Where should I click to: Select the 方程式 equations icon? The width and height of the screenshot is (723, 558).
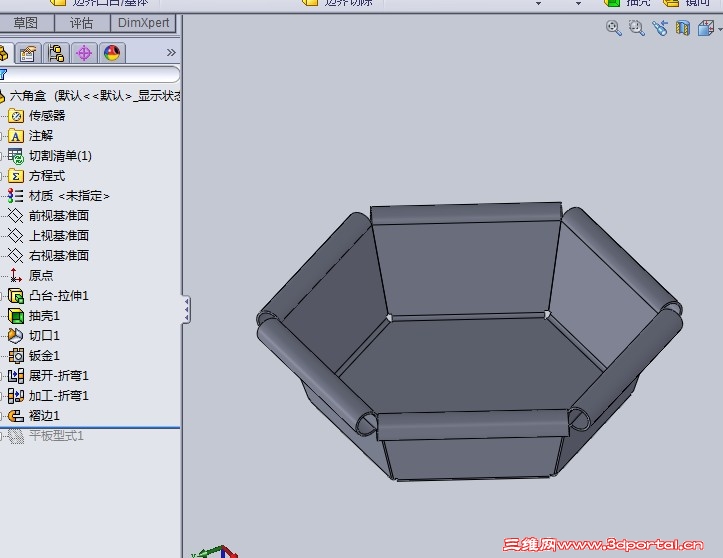point(16,176)
